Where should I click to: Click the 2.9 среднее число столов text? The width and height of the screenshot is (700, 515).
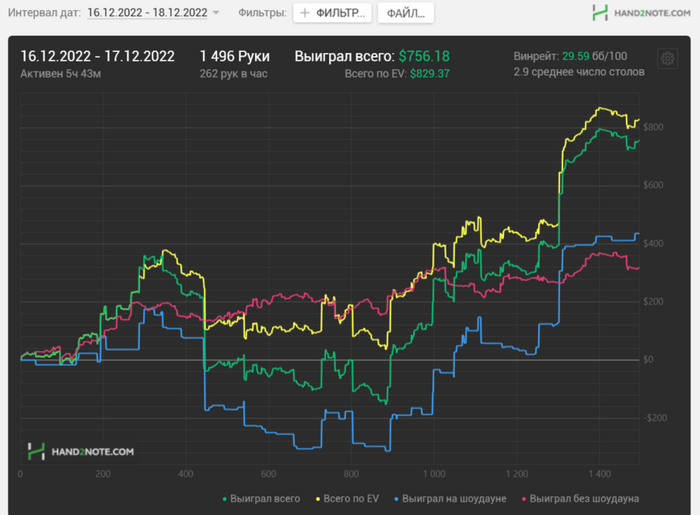579,72
